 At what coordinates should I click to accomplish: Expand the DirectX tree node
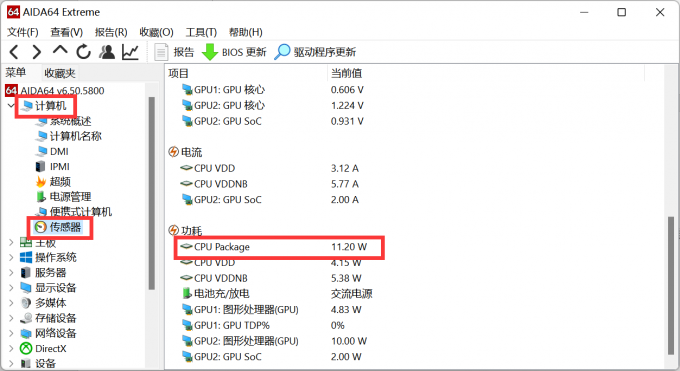(11, 348)
